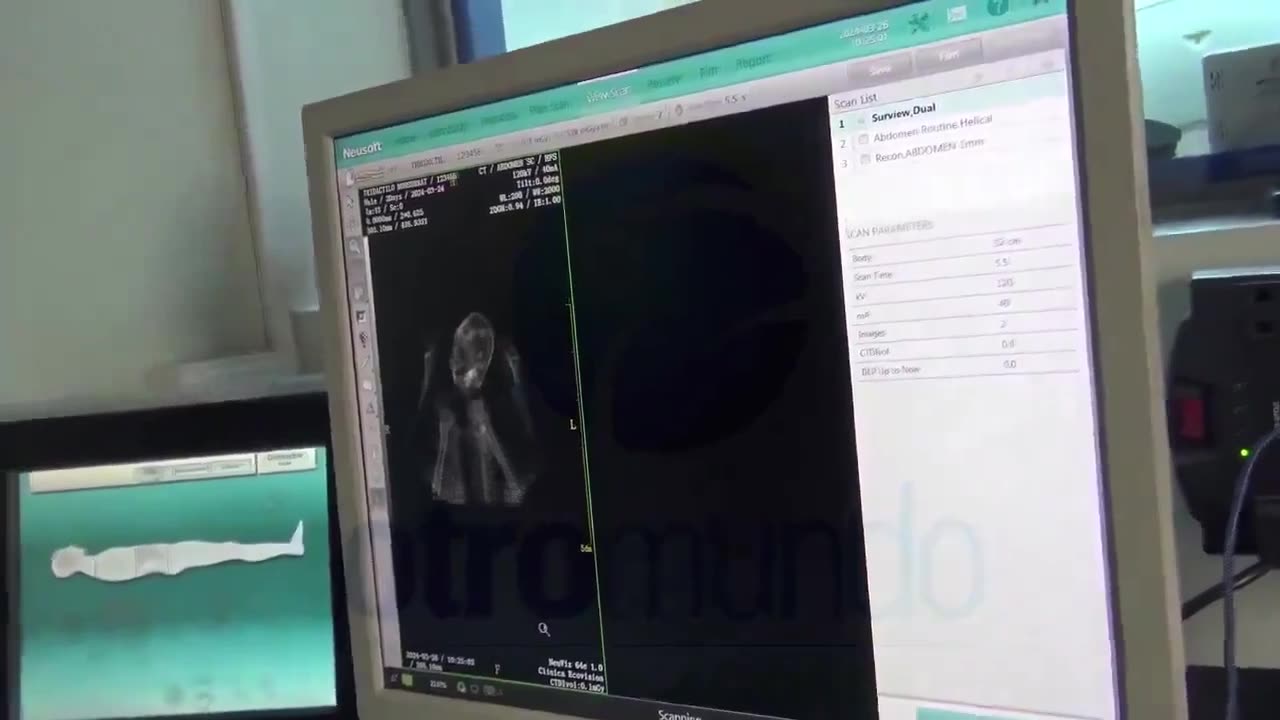The width and height of the screenshot is (1280, 720).
Task: Click the Images parameter value
Action: point(1003,324)
